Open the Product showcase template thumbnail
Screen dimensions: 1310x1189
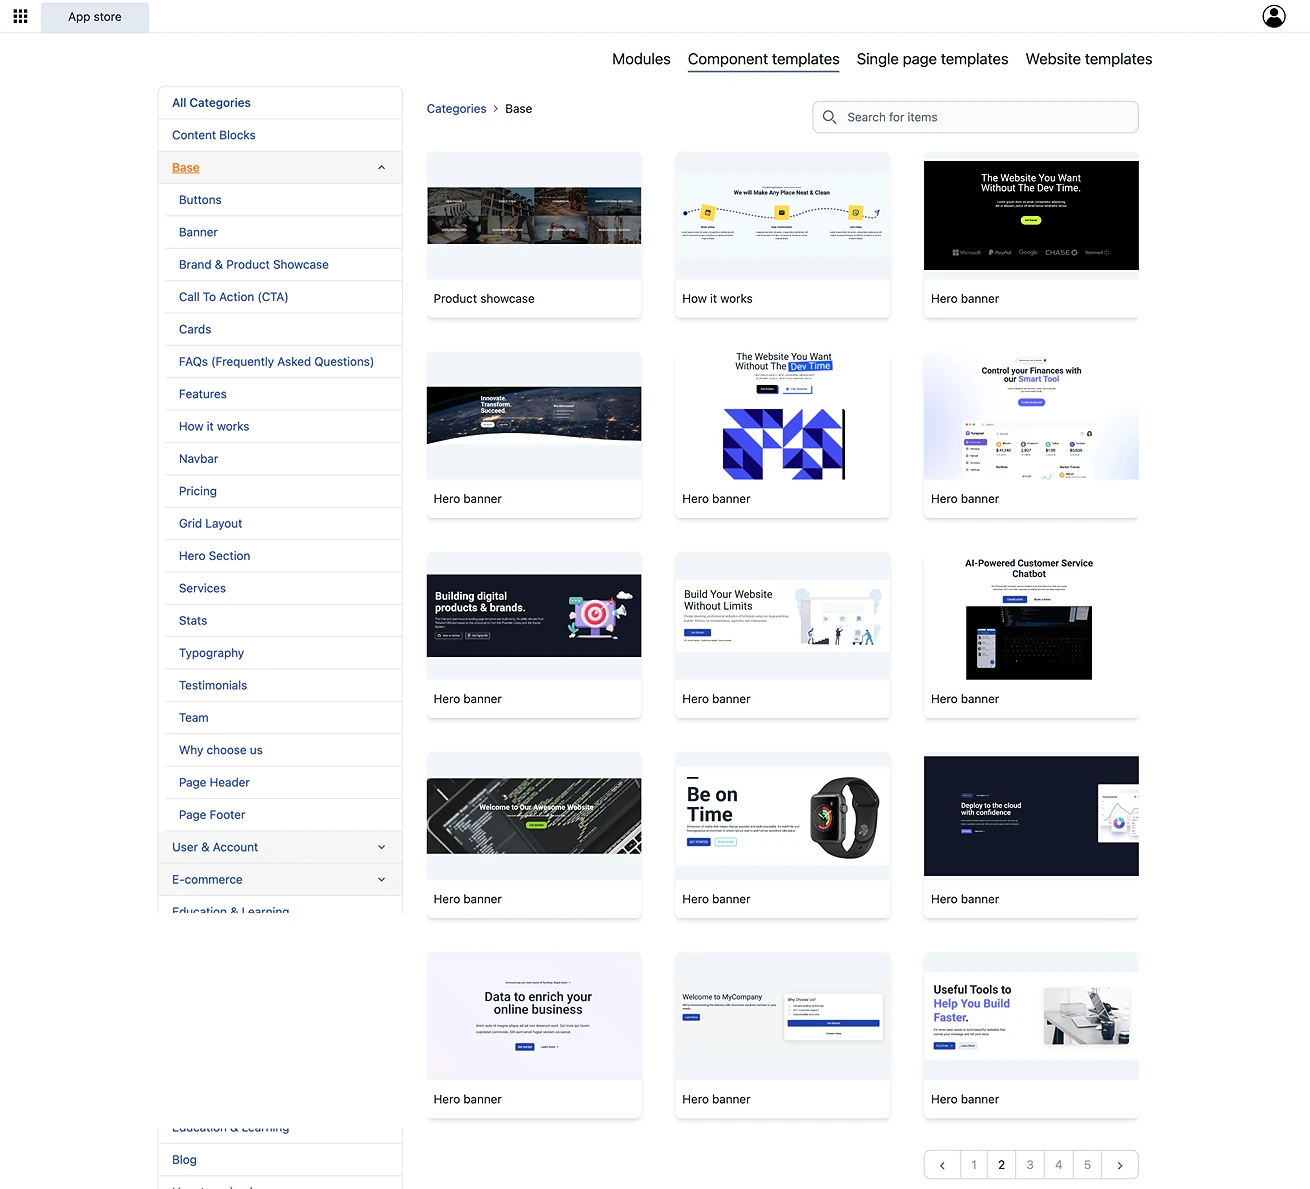coord(534,216)
